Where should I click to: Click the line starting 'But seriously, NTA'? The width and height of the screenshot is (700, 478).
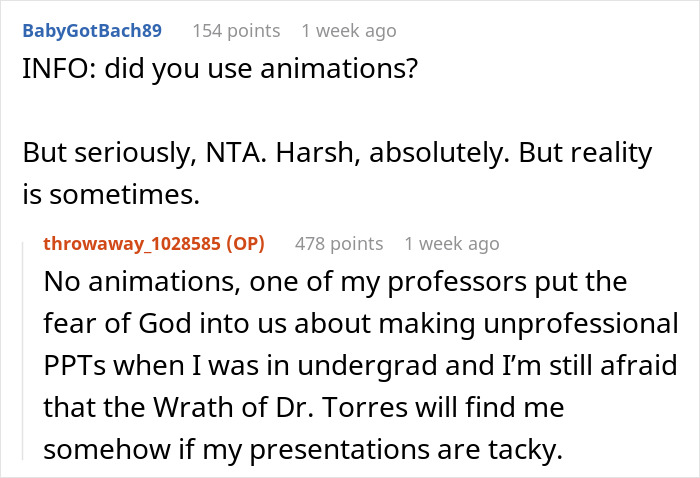point(337,154)
